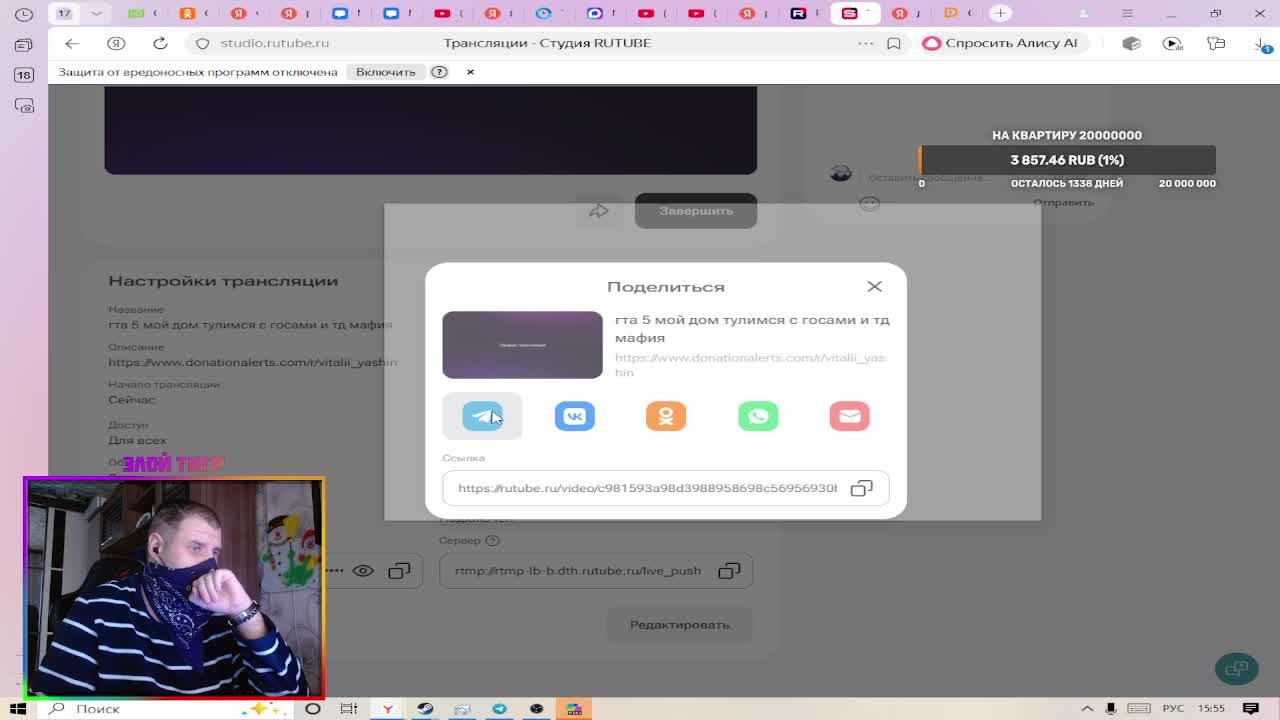Viewport: 1280px width, 720px height.
Task: Open the donationalerts link in share dialog
Action: [x=750, y=364]
